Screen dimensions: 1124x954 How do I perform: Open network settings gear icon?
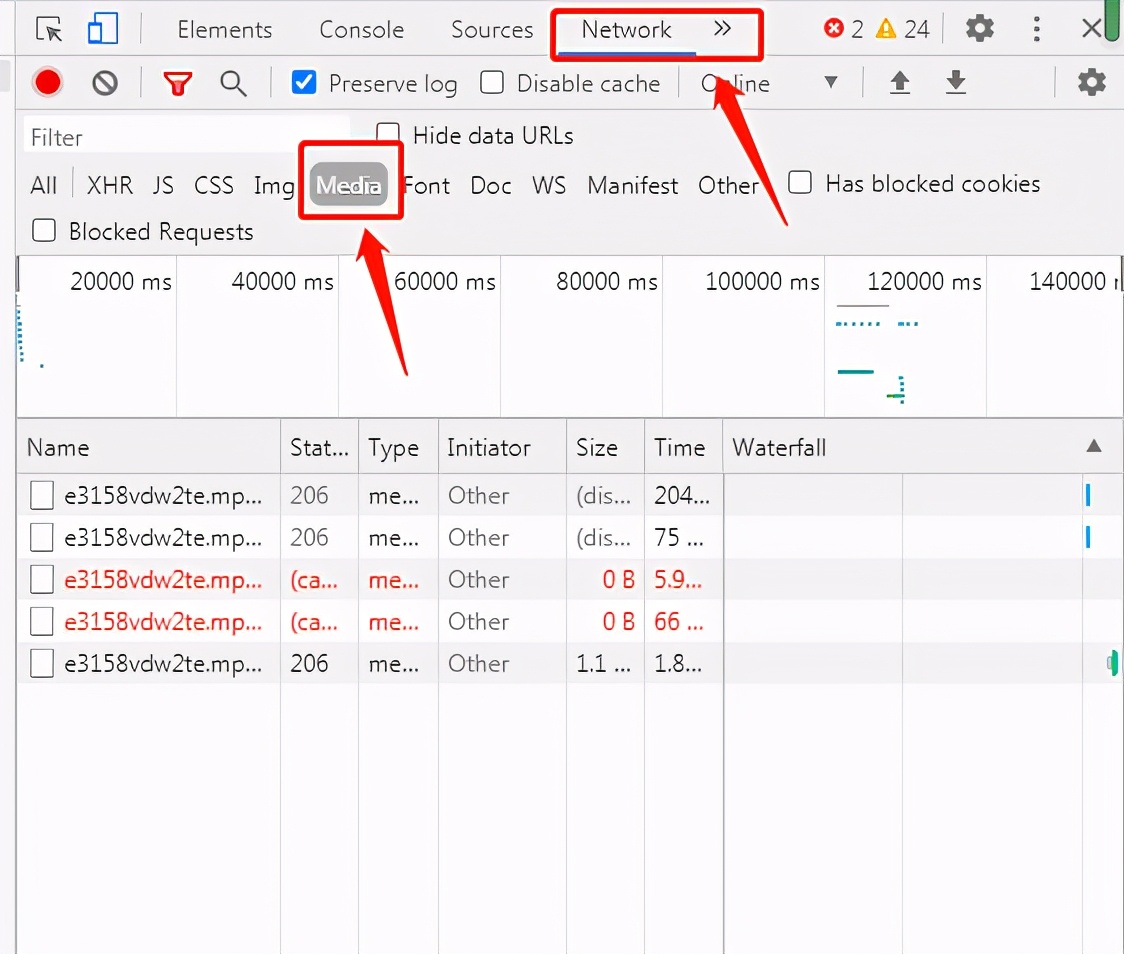(1091, 83)
